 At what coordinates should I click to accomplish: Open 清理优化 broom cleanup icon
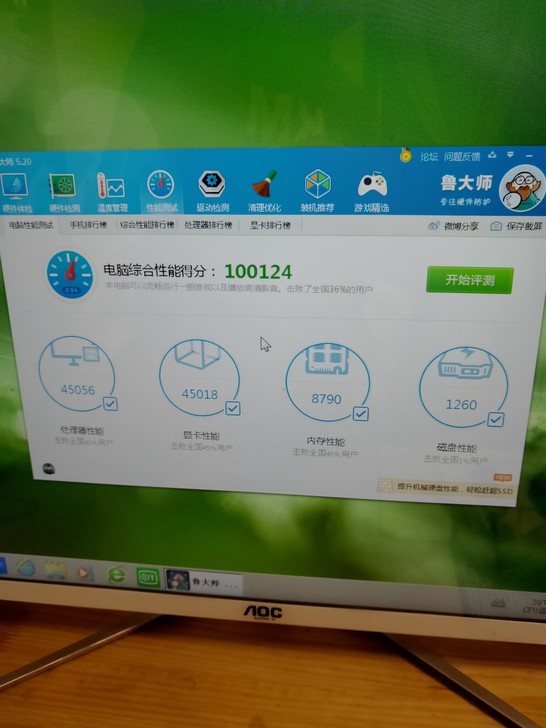click(x=264, y=191)
